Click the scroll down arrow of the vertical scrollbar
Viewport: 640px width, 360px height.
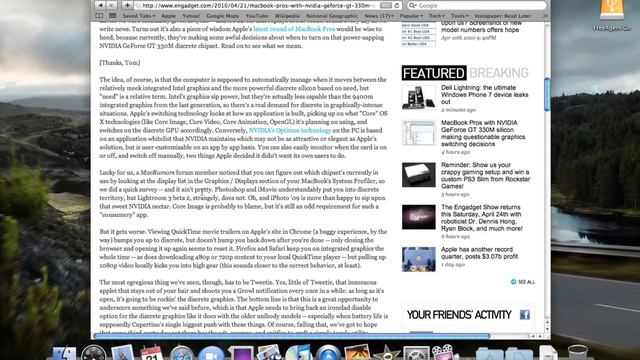pos(547,329)
